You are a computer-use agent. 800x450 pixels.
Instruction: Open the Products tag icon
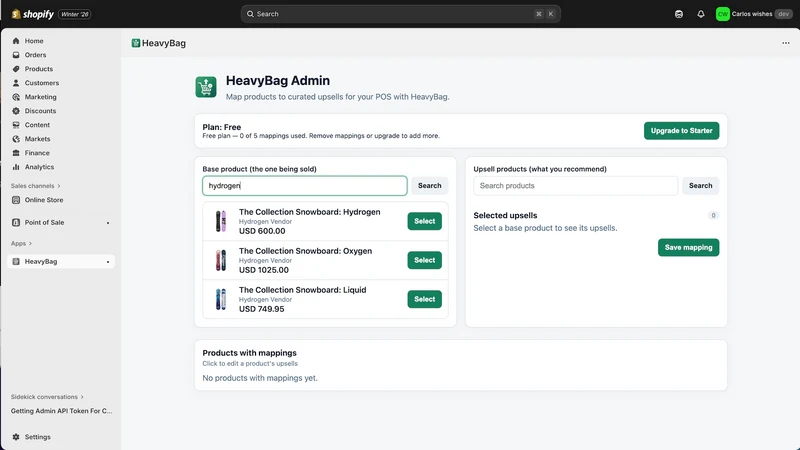[x=16, y=69]
